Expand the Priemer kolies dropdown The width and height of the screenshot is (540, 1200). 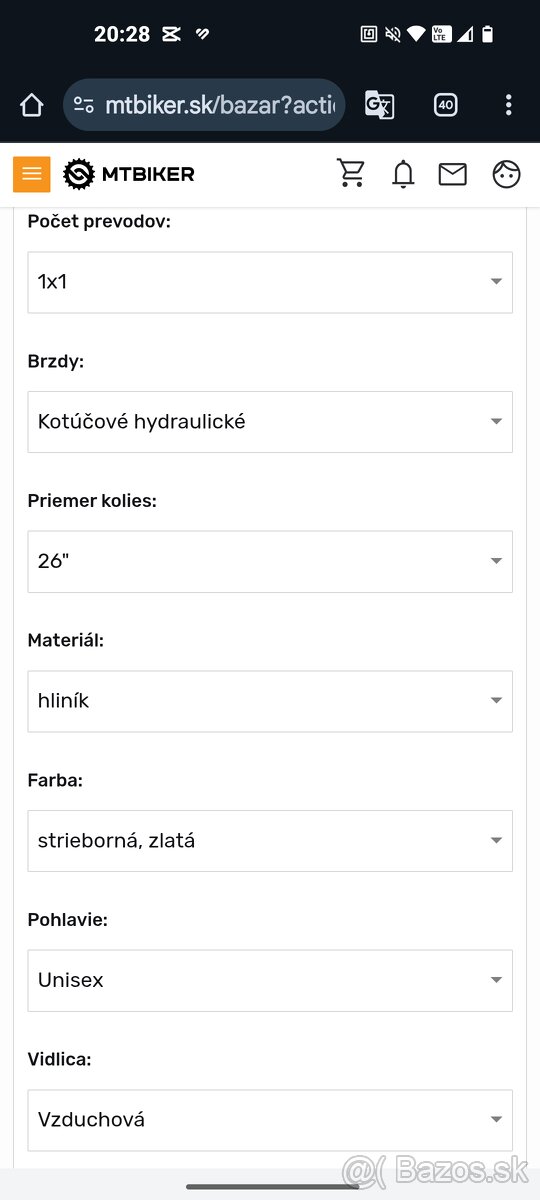[x=270, y=561]
